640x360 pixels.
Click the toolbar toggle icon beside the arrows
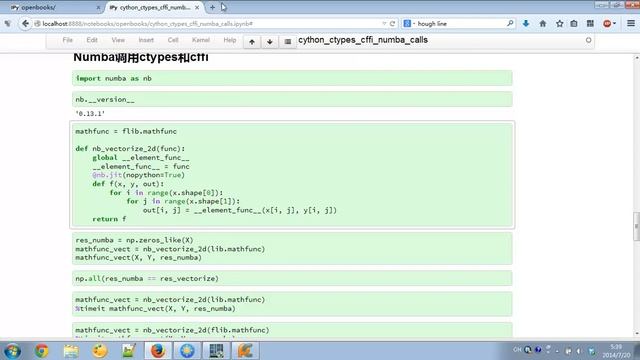287,42
